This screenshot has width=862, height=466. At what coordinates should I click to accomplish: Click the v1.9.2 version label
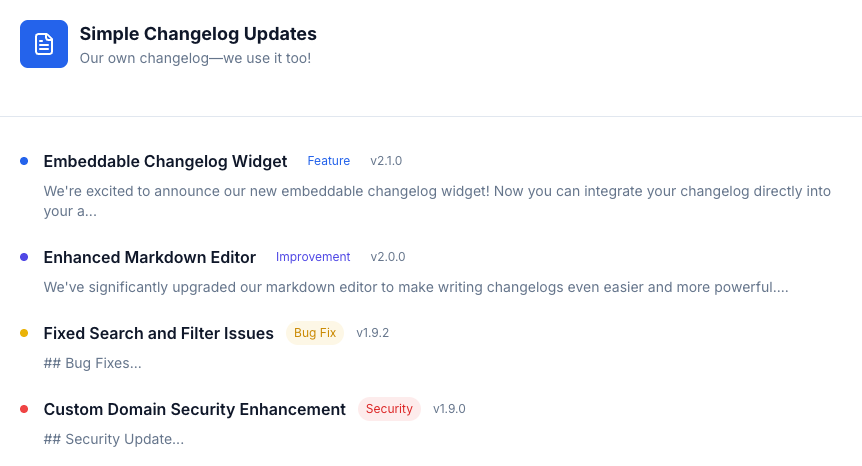tap(372, 333)
